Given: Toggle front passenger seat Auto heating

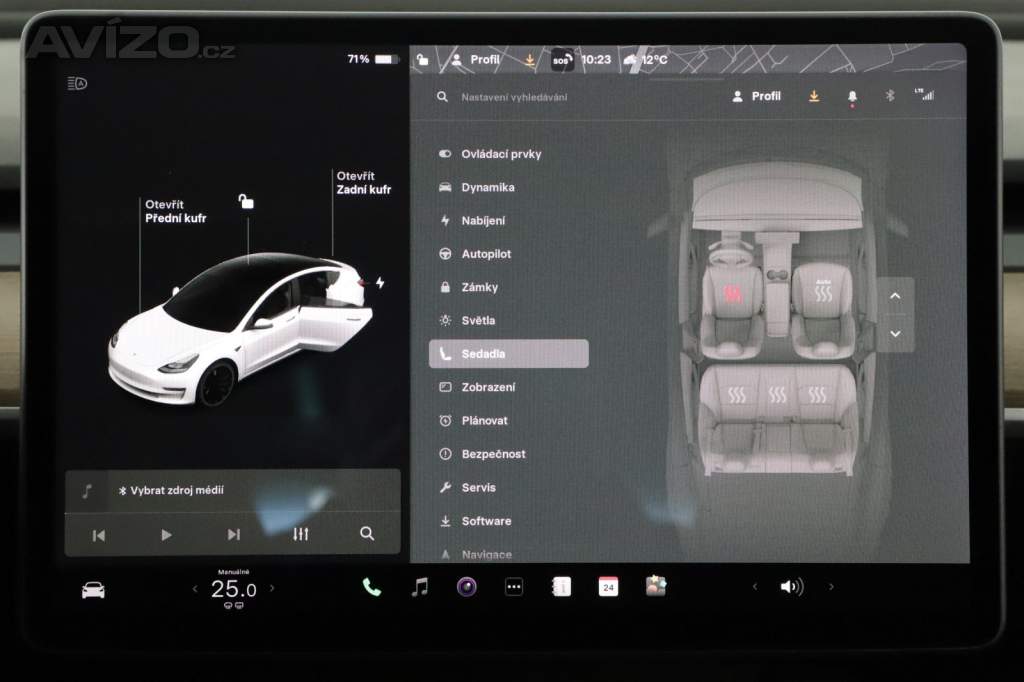Looking at the screenshot, I should click(x=823, y=292).
